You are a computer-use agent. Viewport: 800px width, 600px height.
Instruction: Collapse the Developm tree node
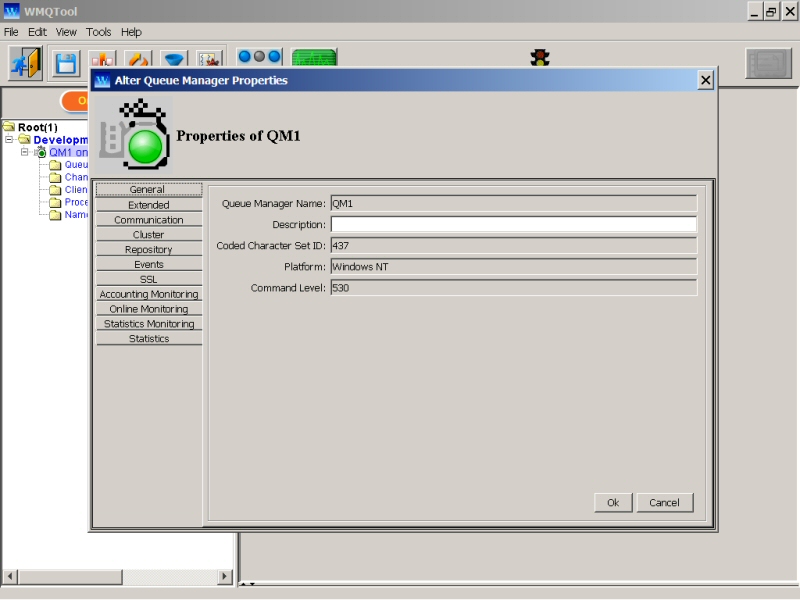pos(9,139)
